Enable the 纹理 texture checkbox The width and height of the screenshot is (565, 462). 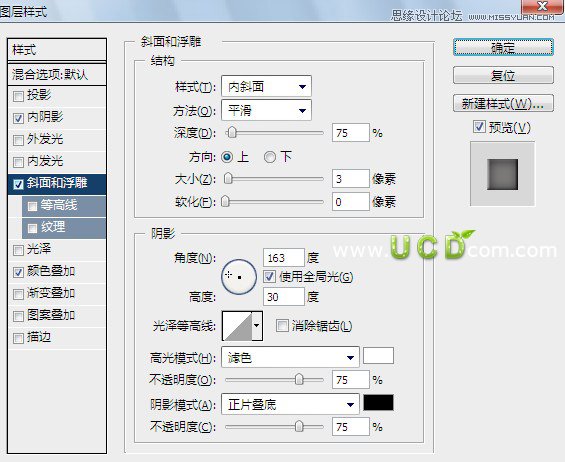pyautogui.click(x=32, y=228)
